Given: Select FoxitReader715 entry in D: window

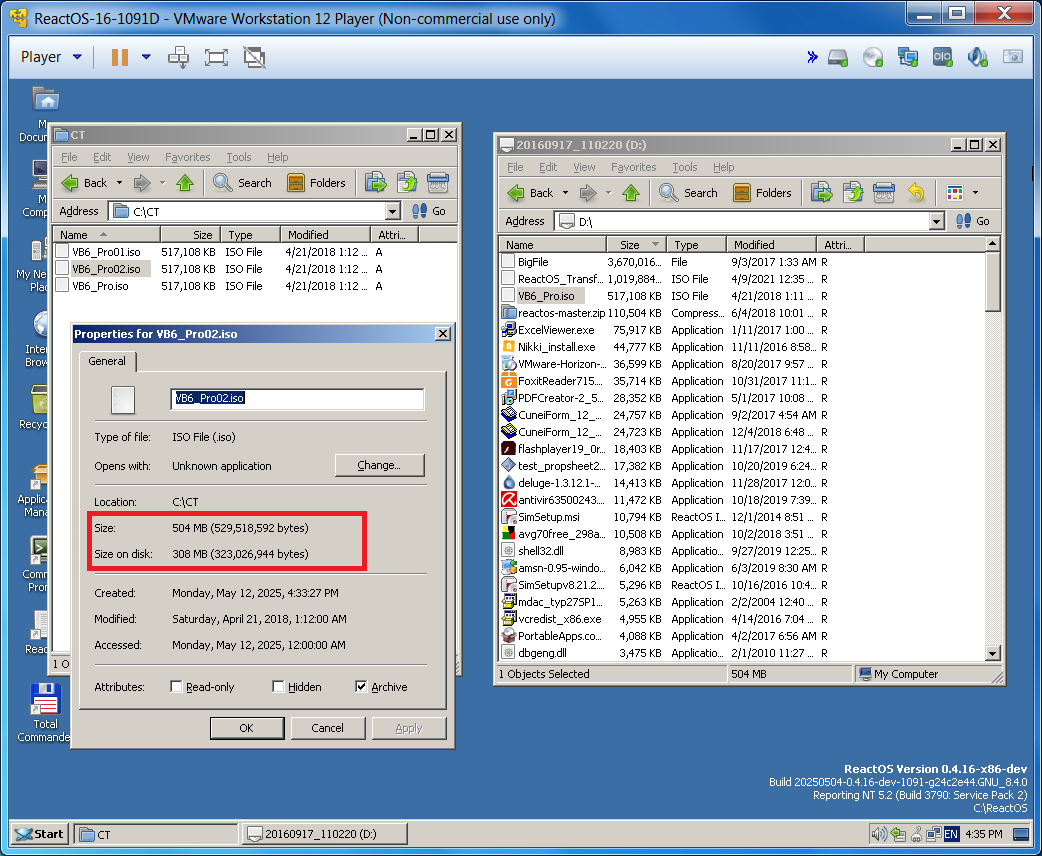Looking at the screenshot, I should point(560,381).
